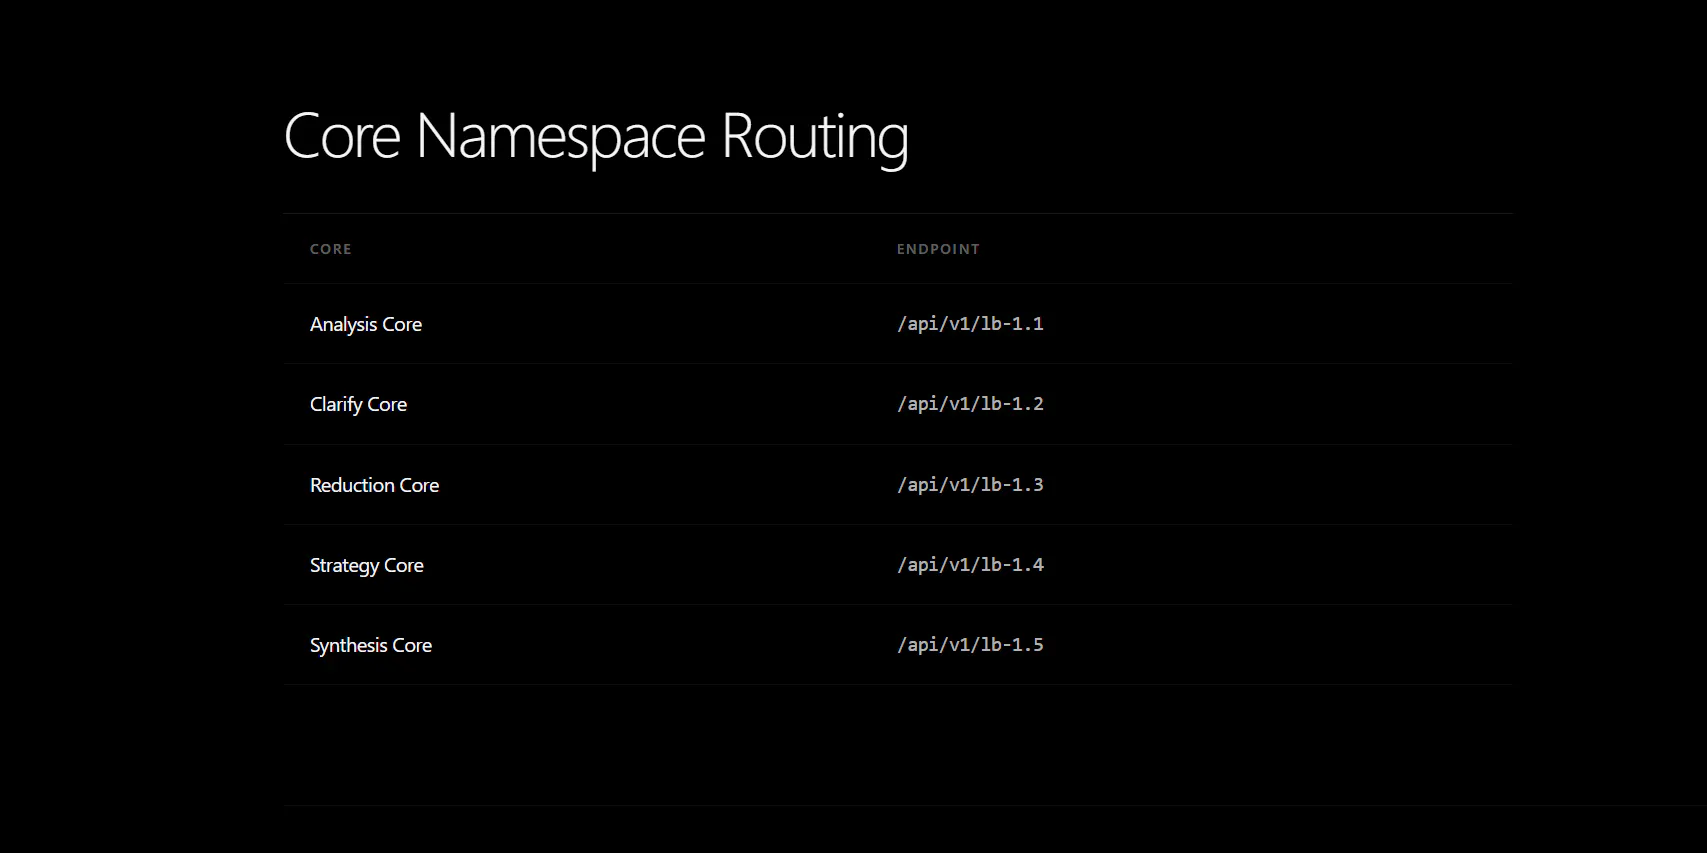Pick the whole Strategy Core table row
Screen dimensions: 1707x853
[898, 565]
